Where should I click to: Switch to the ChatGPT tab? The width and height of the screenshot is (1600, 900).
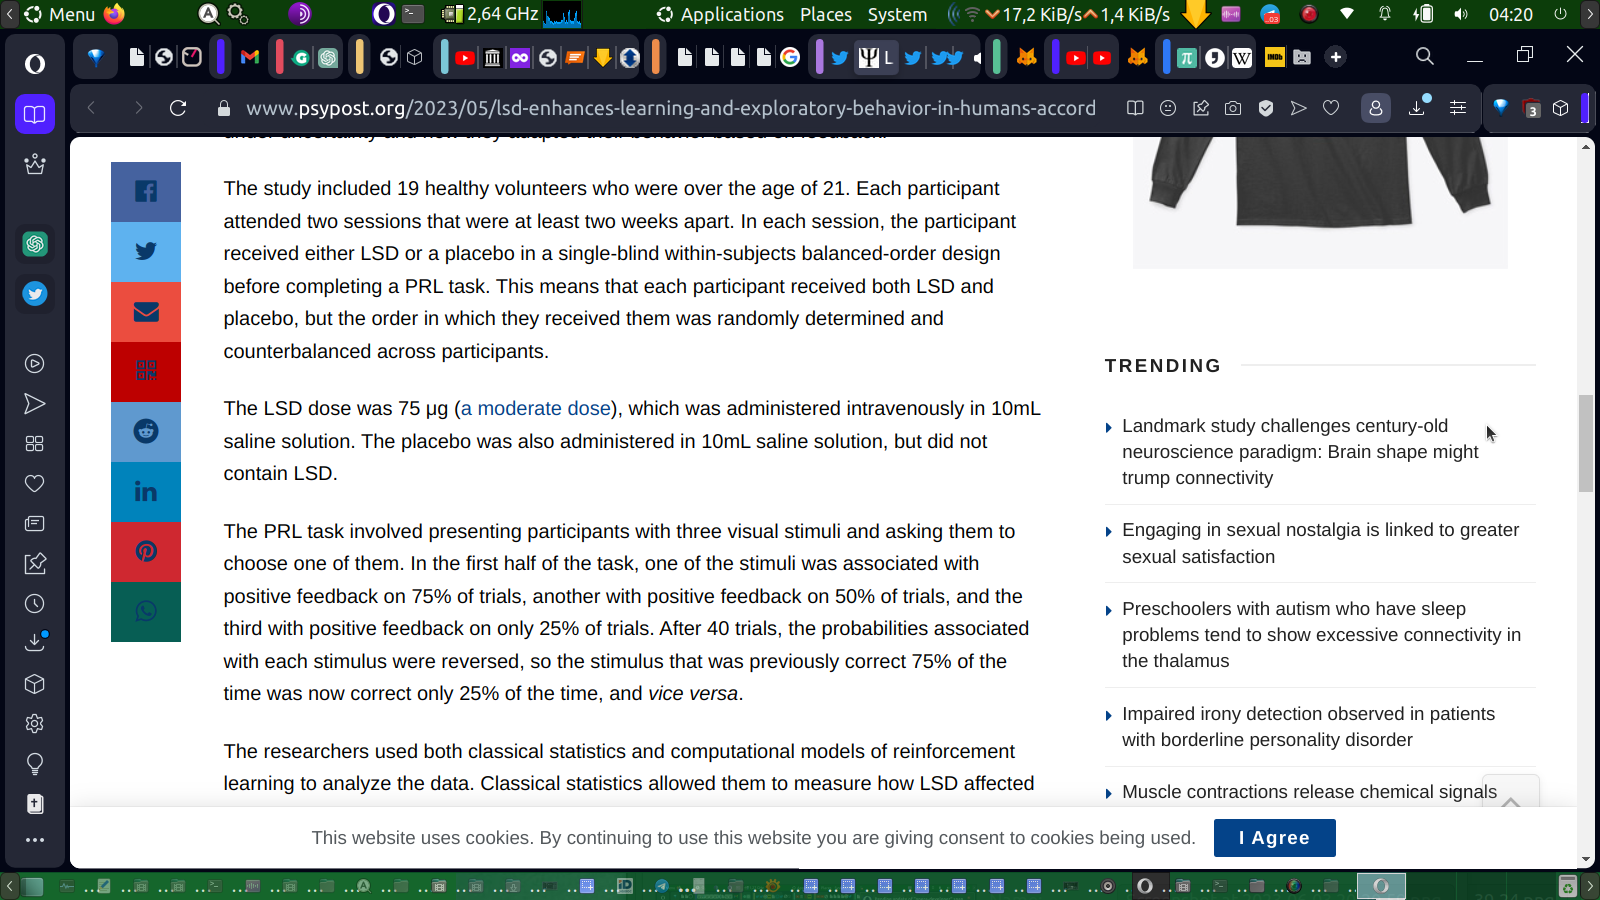click(328, 57)
